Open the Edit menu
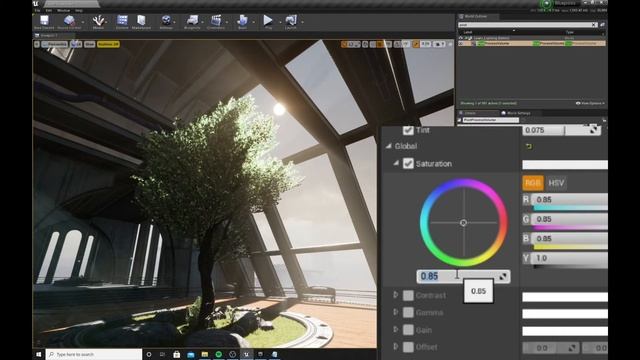Screen dimensions: 640x360 pos(49,10)
